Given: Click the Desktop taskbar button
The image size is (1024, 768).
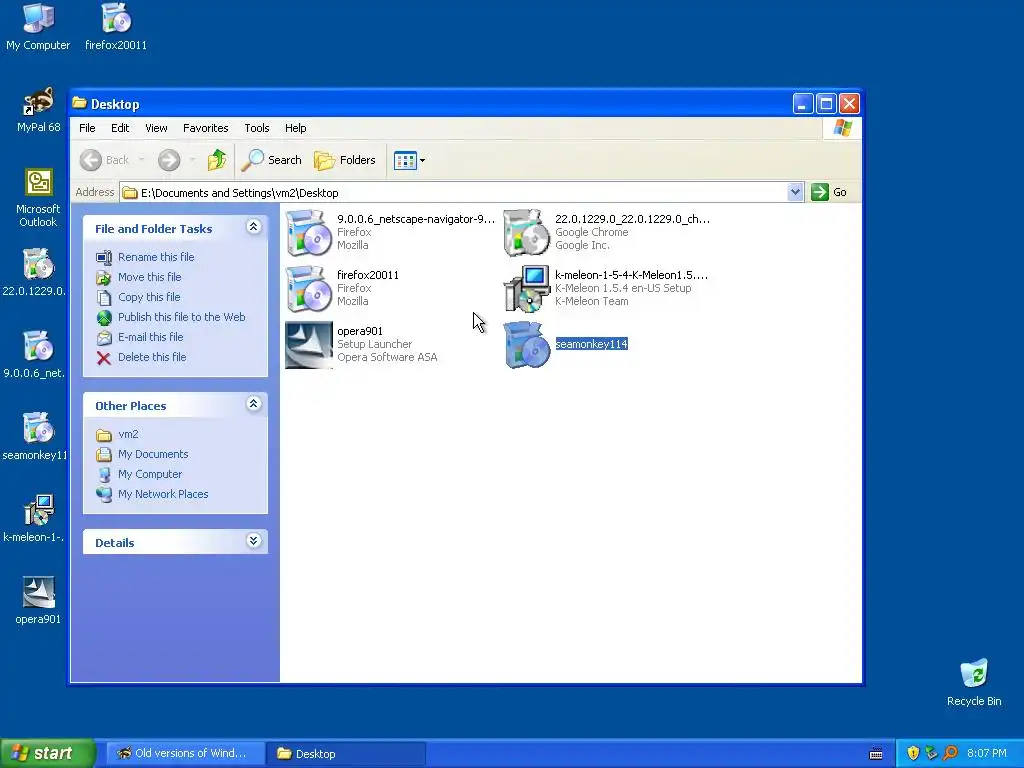Looking at the screenshot, I should (346, 754).
